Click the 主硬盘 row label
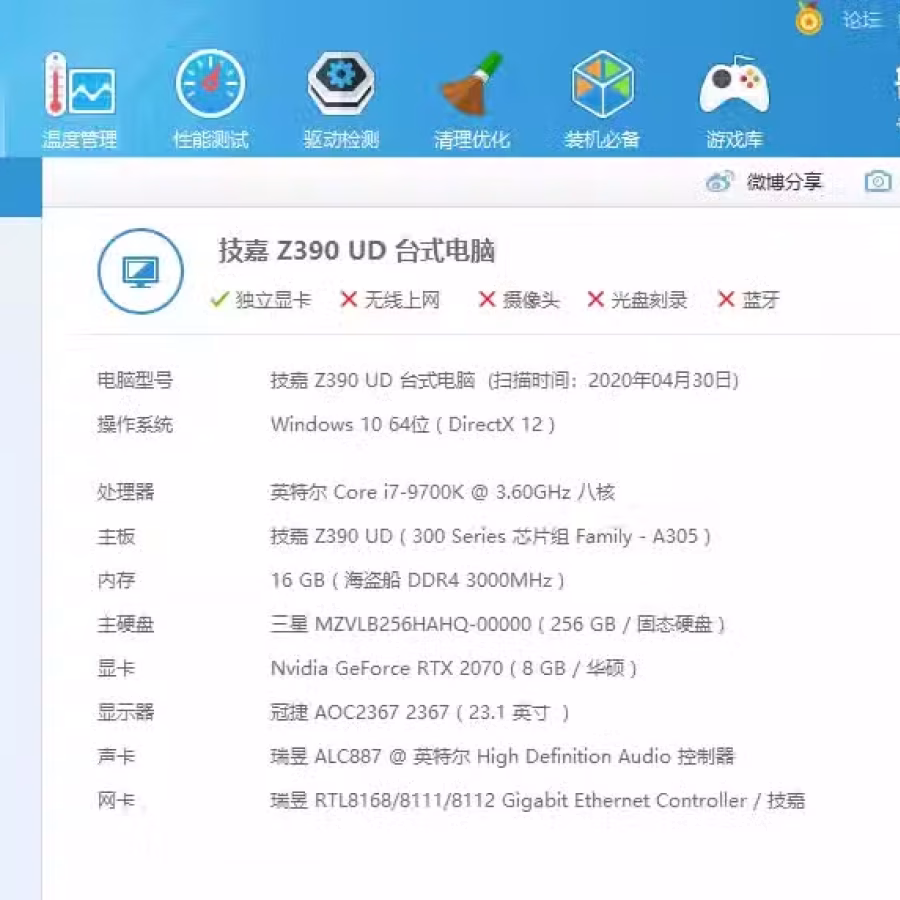 click(126, 624)
